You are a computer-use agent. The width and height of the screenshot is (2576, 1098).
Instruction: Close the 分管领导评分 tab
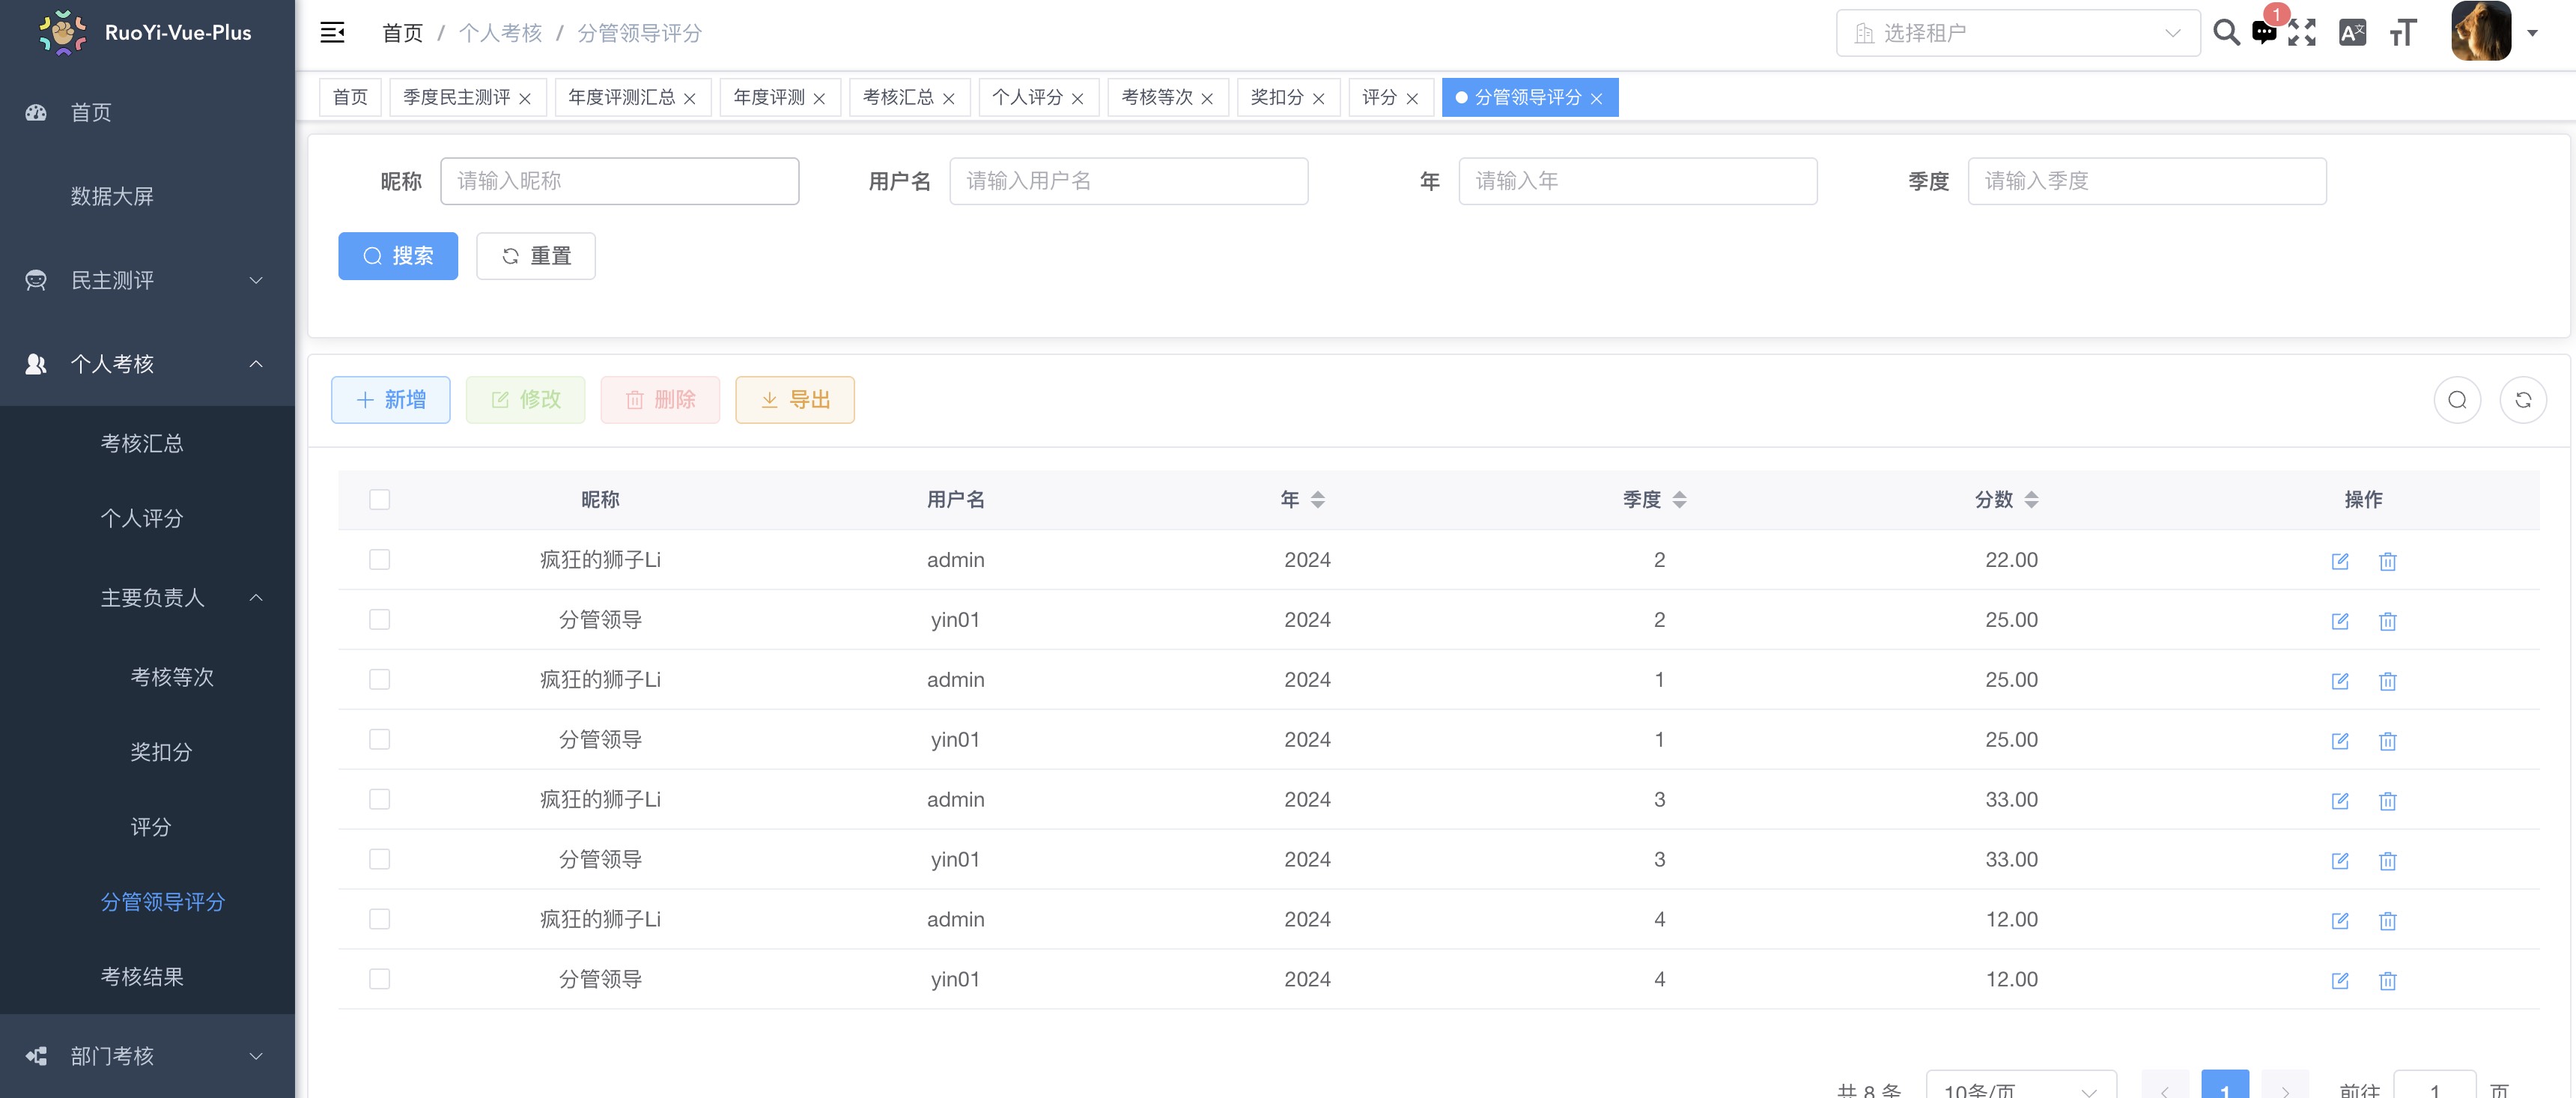1596,98
